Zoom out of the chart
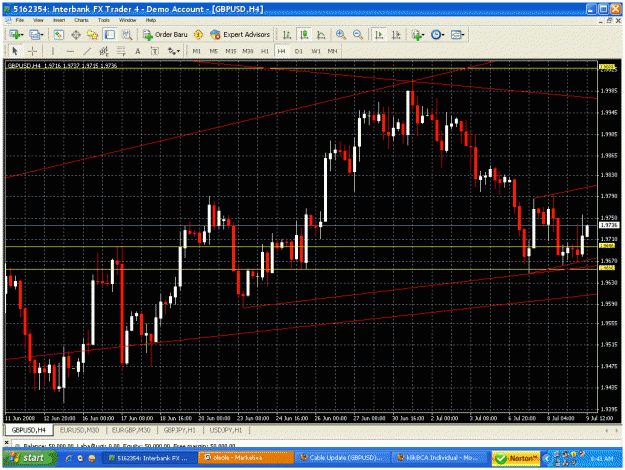Screen dimensions: 625x470 point(358,35)
